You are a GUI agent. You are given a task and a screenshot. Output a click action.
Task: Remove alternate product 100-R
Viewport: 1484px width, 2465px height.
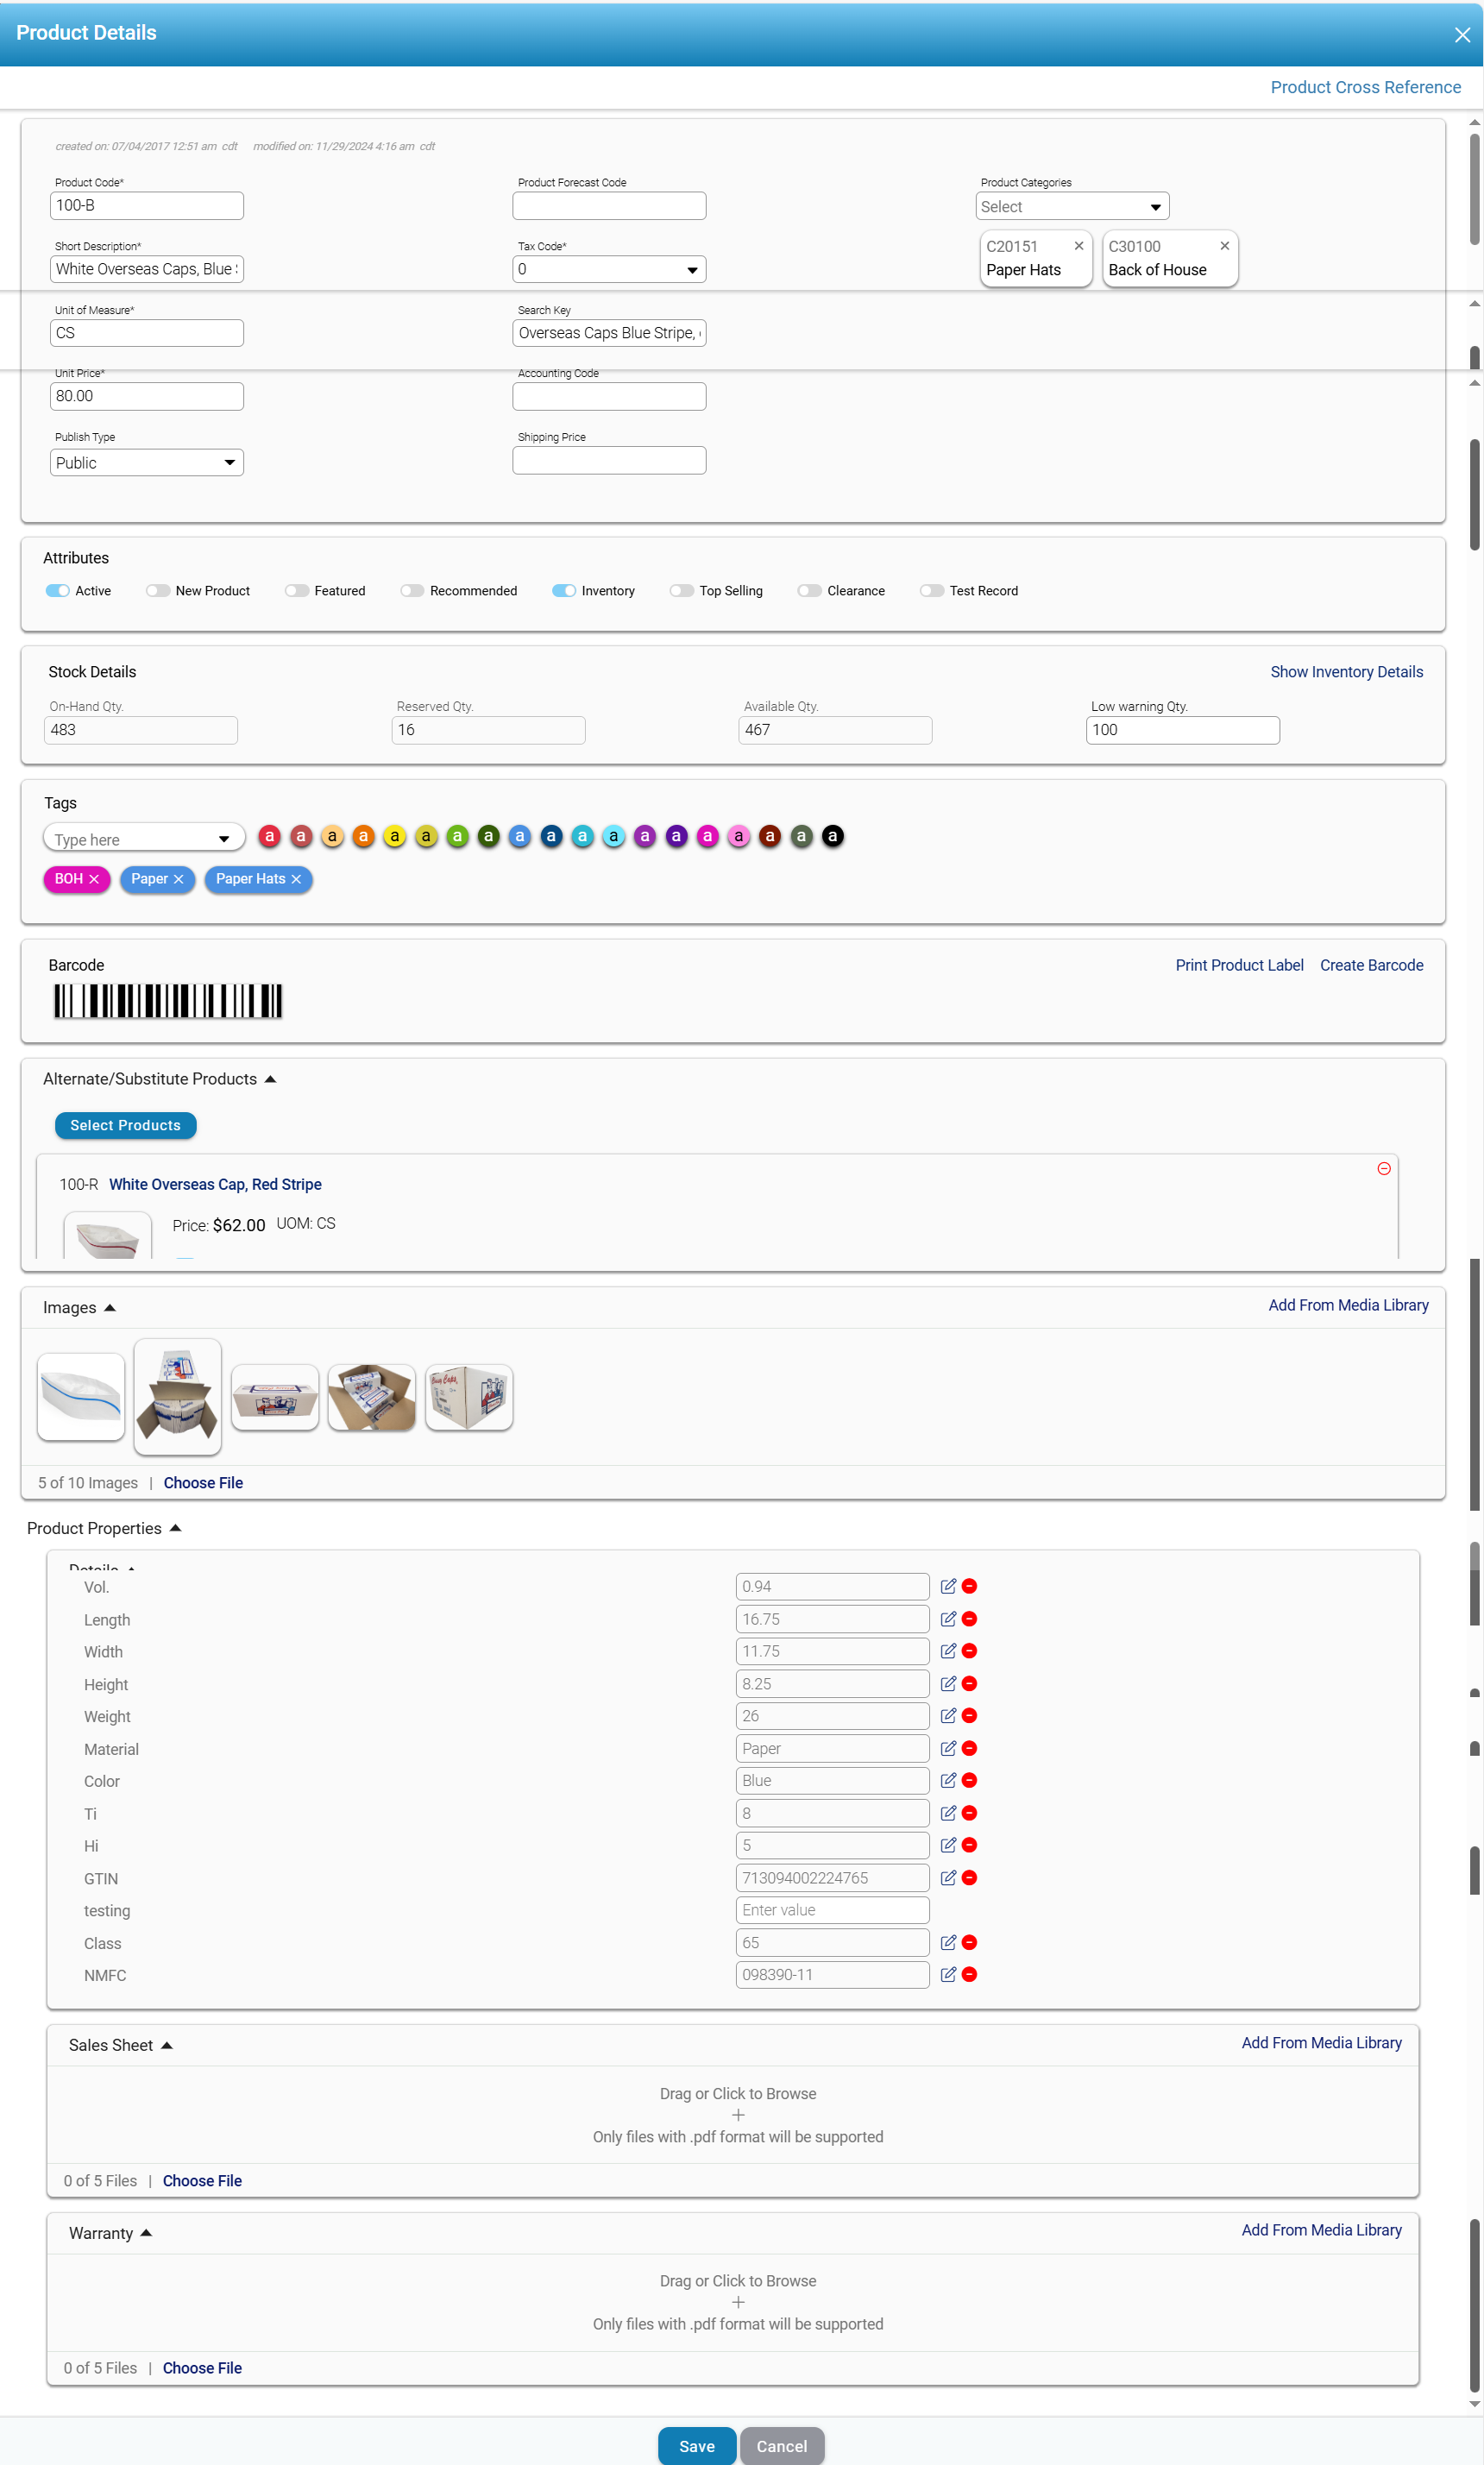click(x=1383, y=1168)
